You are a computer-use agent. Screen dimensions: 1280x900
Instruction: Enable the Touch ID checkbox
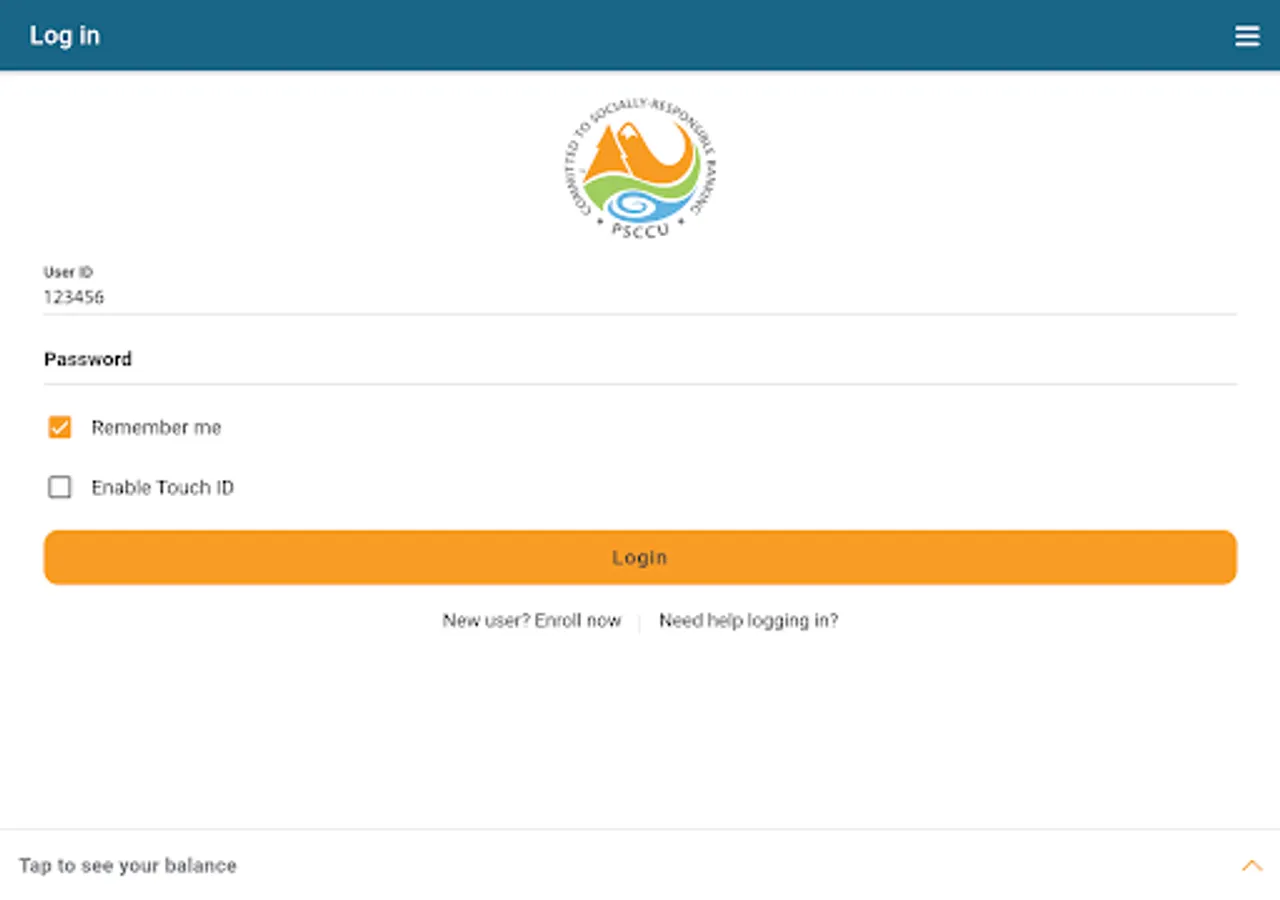(x=60, y=487)
